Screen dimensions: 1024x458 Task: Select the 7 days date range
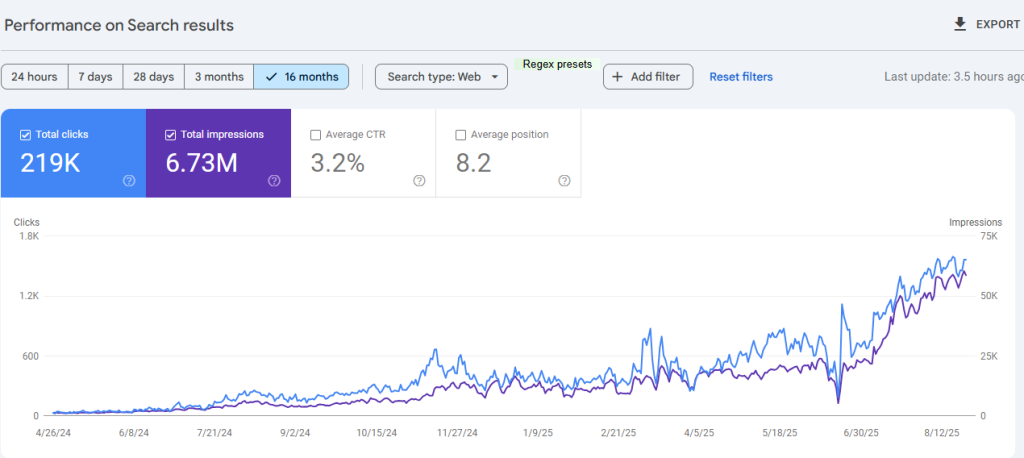[95, 77]
